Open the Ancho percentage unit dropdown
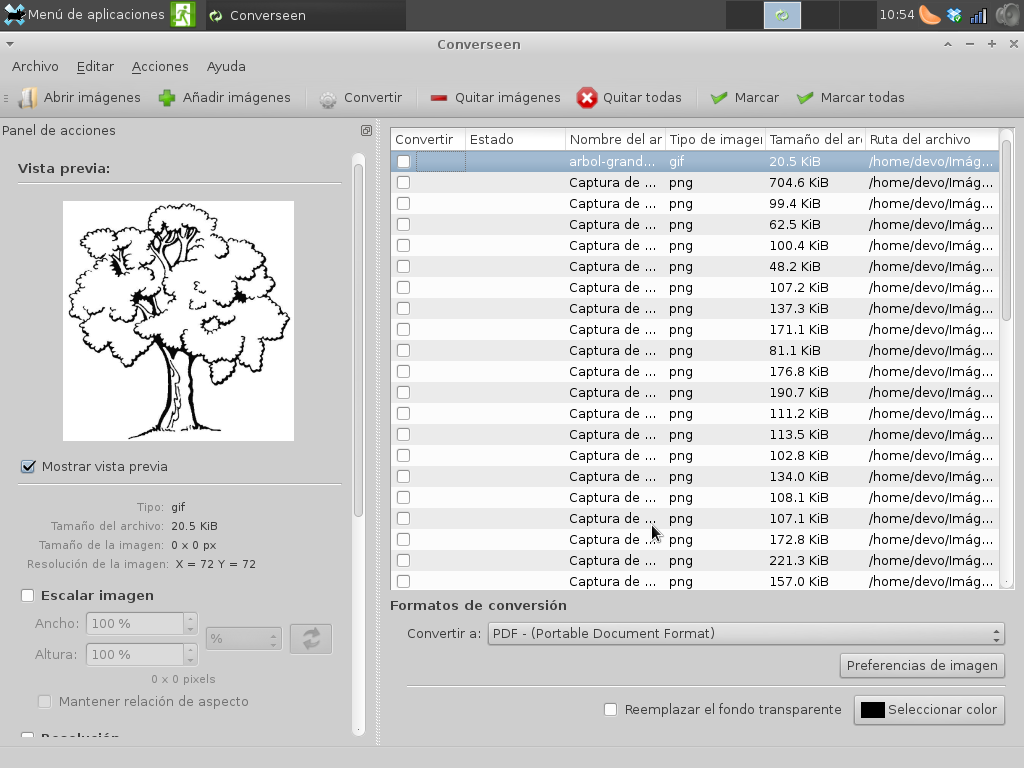The image size is (1024, 768). [243, 638]
